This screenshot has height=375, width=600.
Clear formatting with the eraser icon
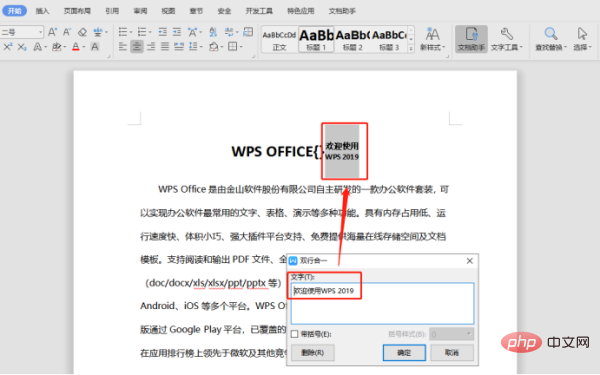82,32
